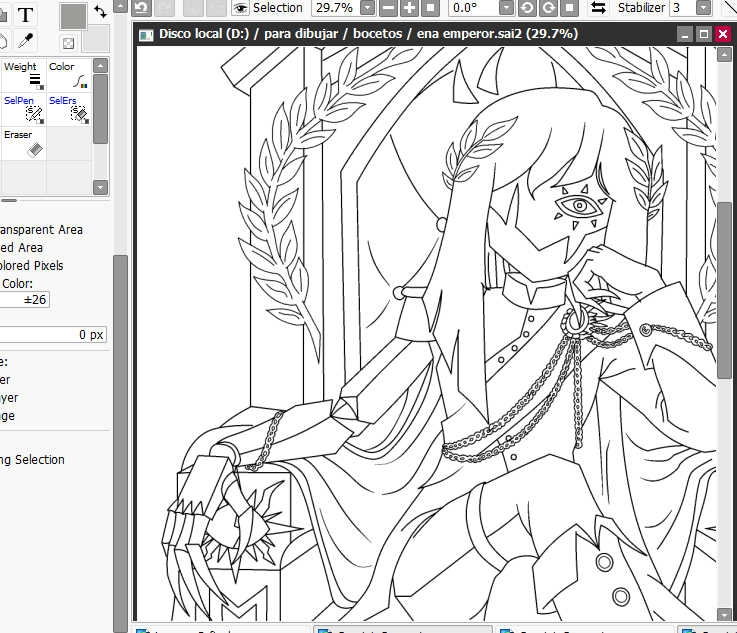Image resolution: width=737 pixels, height=633 pixels.
Task: Select the Text tool
Action: [25, 14]
